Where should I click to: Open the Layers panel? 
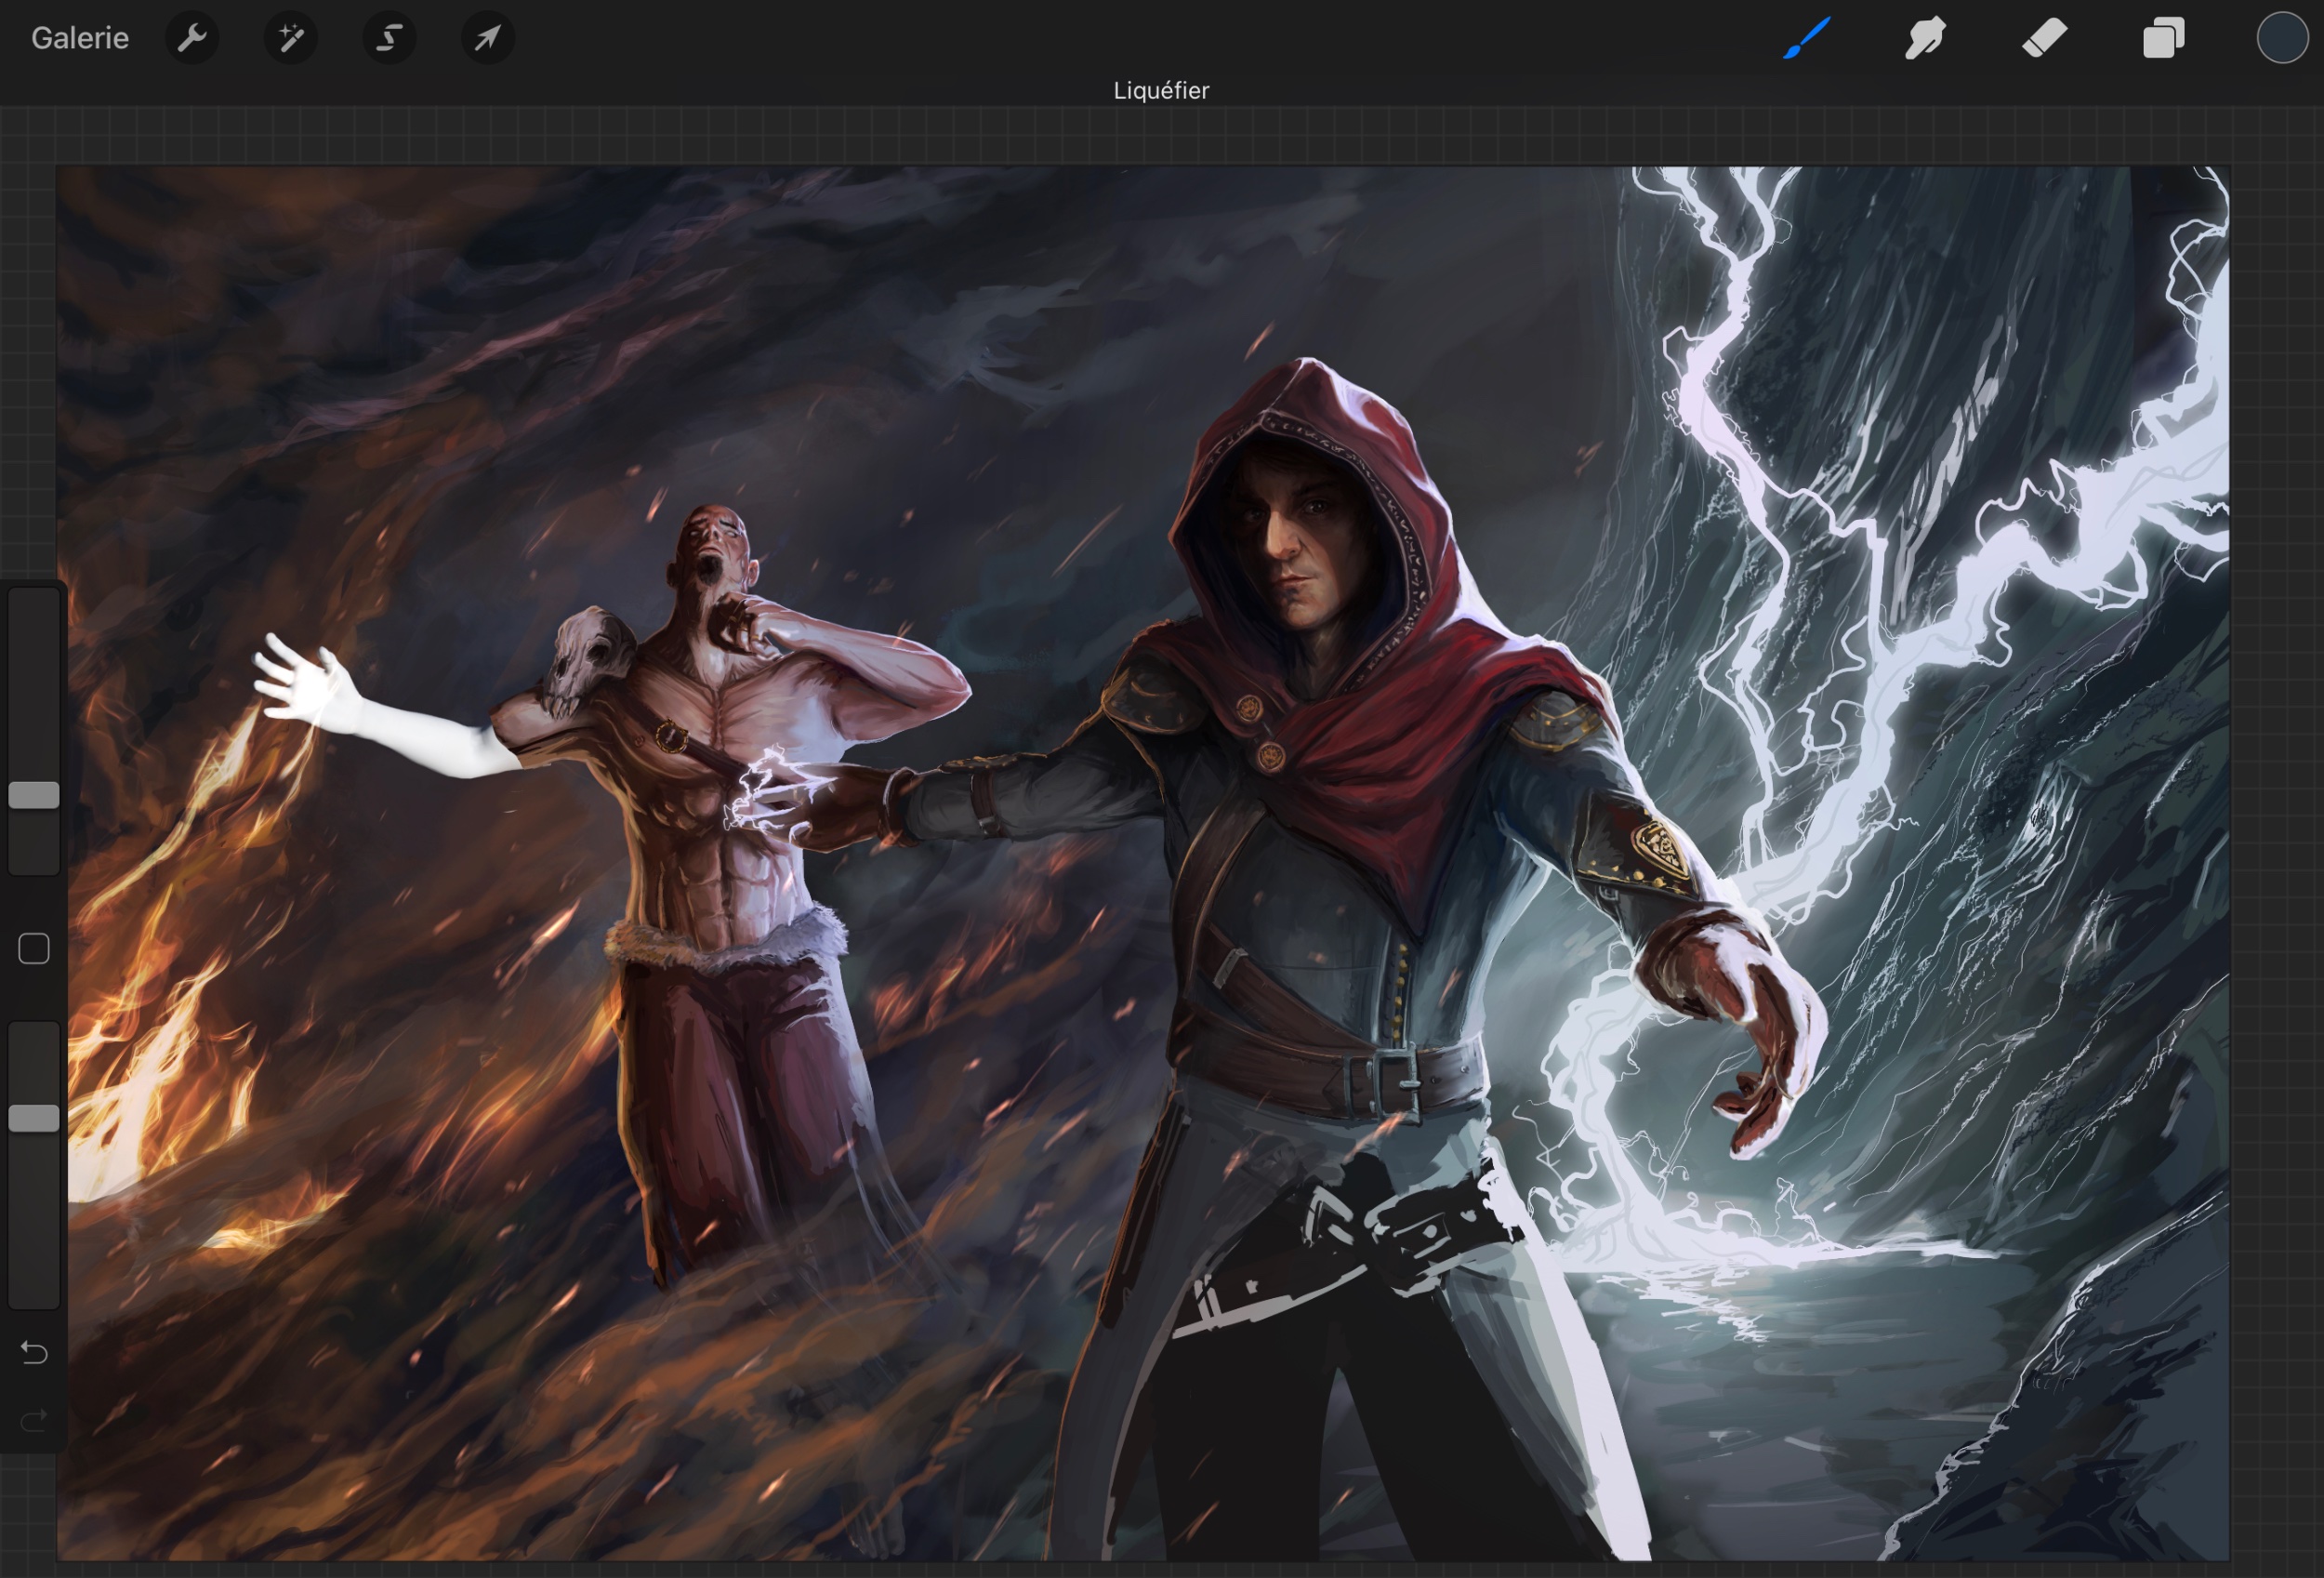(2163, 38)
